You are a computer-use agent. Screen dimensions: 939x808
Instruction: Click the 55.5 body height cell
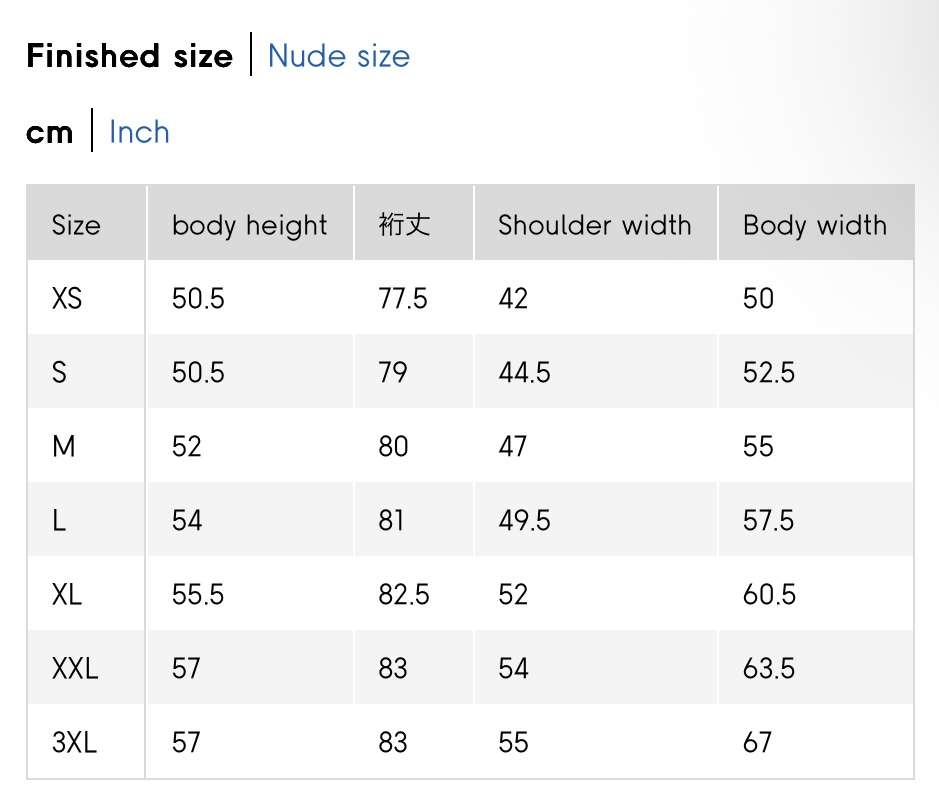pyautogui.click(x=198, y=595)
